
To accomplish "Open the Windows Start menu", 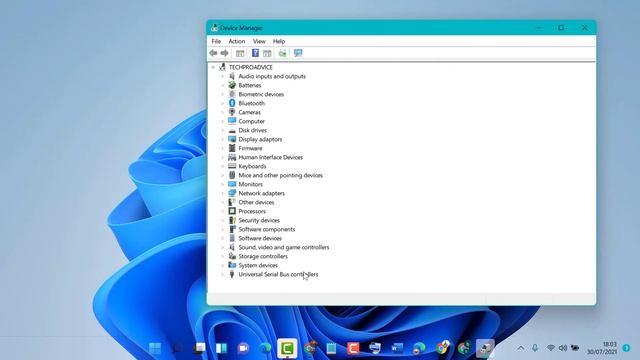I will [155, 348].
